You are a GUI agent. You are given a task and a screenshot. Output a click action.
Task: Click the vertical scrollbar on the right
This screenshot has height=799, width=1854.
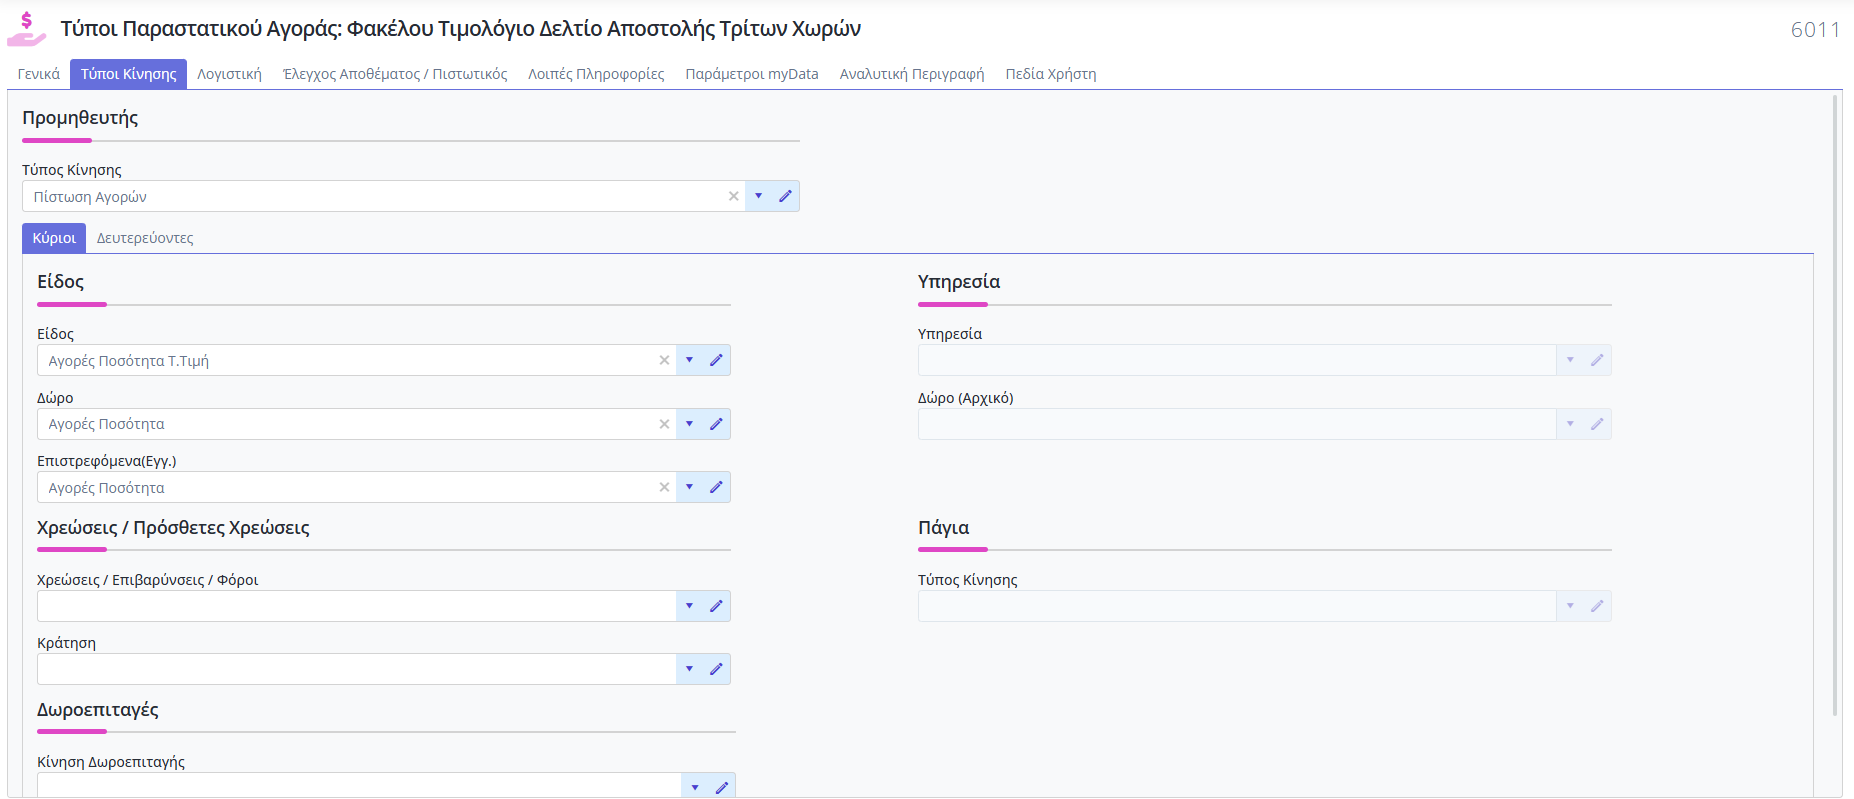coord(1835,400)
